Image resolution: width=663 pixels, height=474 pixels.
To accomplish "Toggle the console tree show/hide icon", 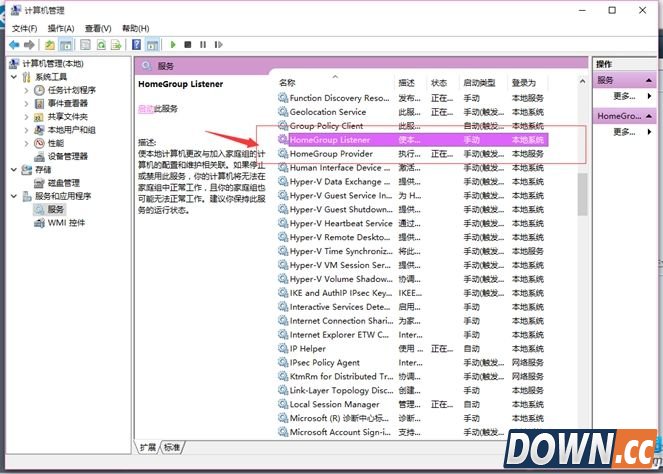I will pyautogui.click(x=66, y=44).
